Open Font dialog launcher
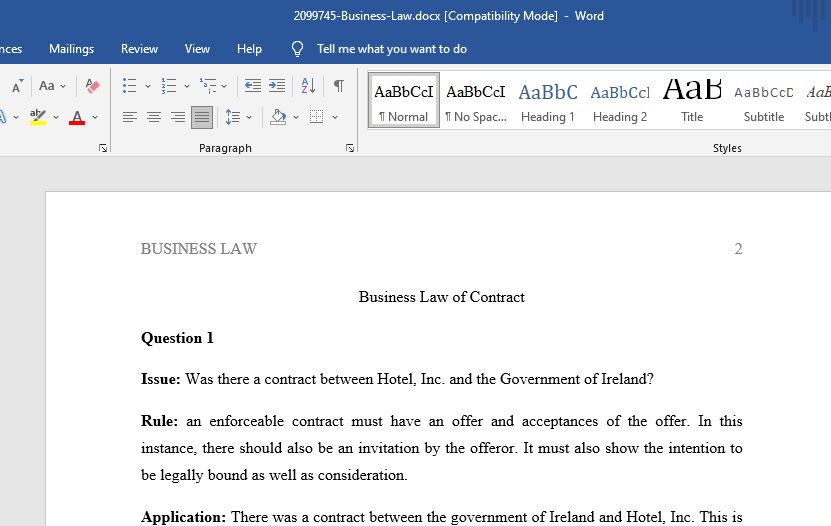The width and height of the screenshot is (831, 526). [103, 148]
